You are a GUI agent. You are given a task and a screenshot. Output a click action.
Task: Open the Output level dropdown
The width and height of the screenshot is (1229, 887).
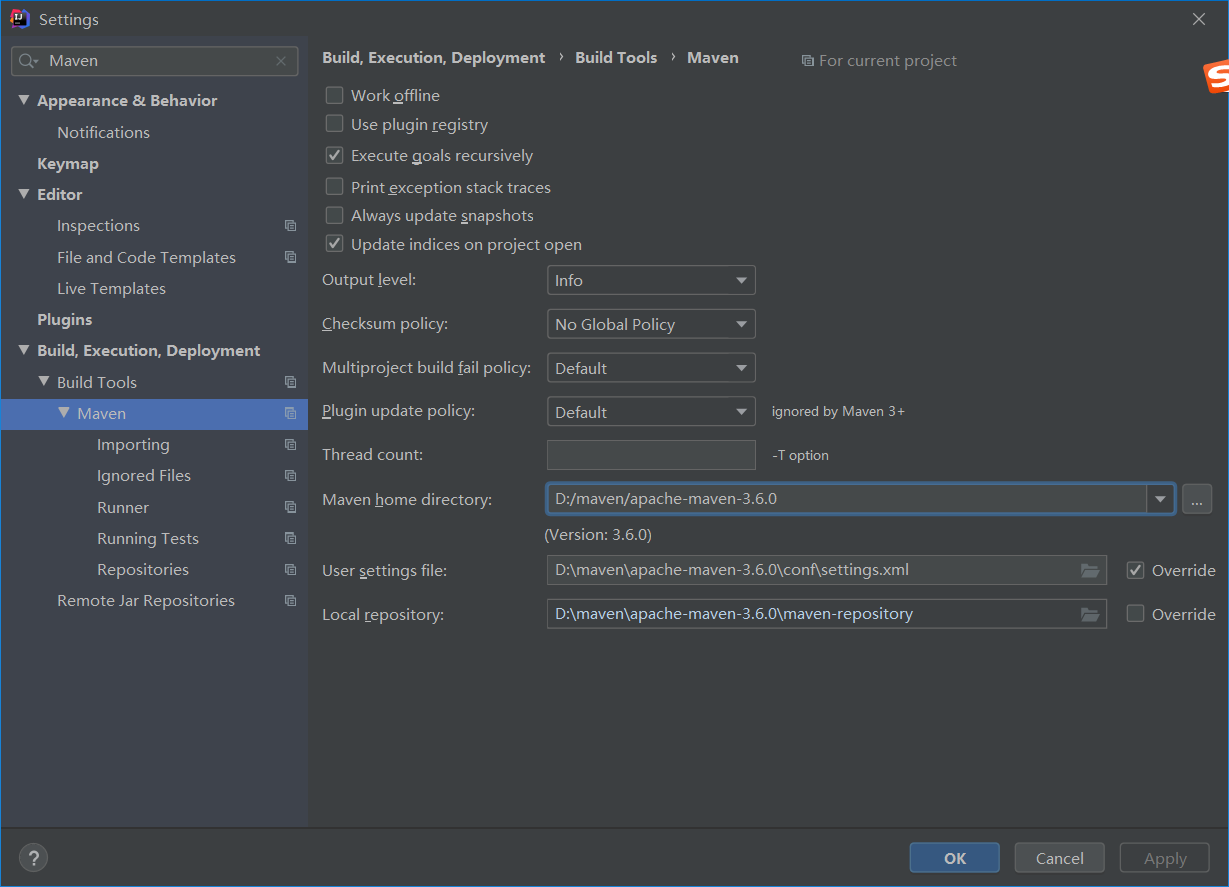[651, 280]
